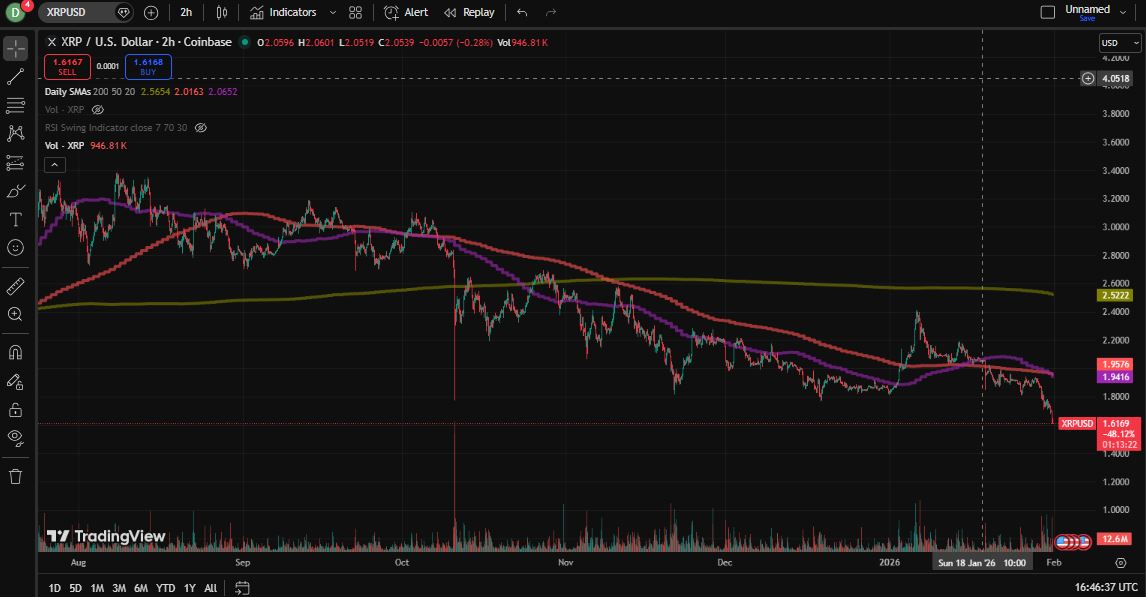Image resolution: width=1146 pixels, height=597 pixels.
Task: Lock all drawing tools
Action: pyautogui.click(x=15, y=410)
